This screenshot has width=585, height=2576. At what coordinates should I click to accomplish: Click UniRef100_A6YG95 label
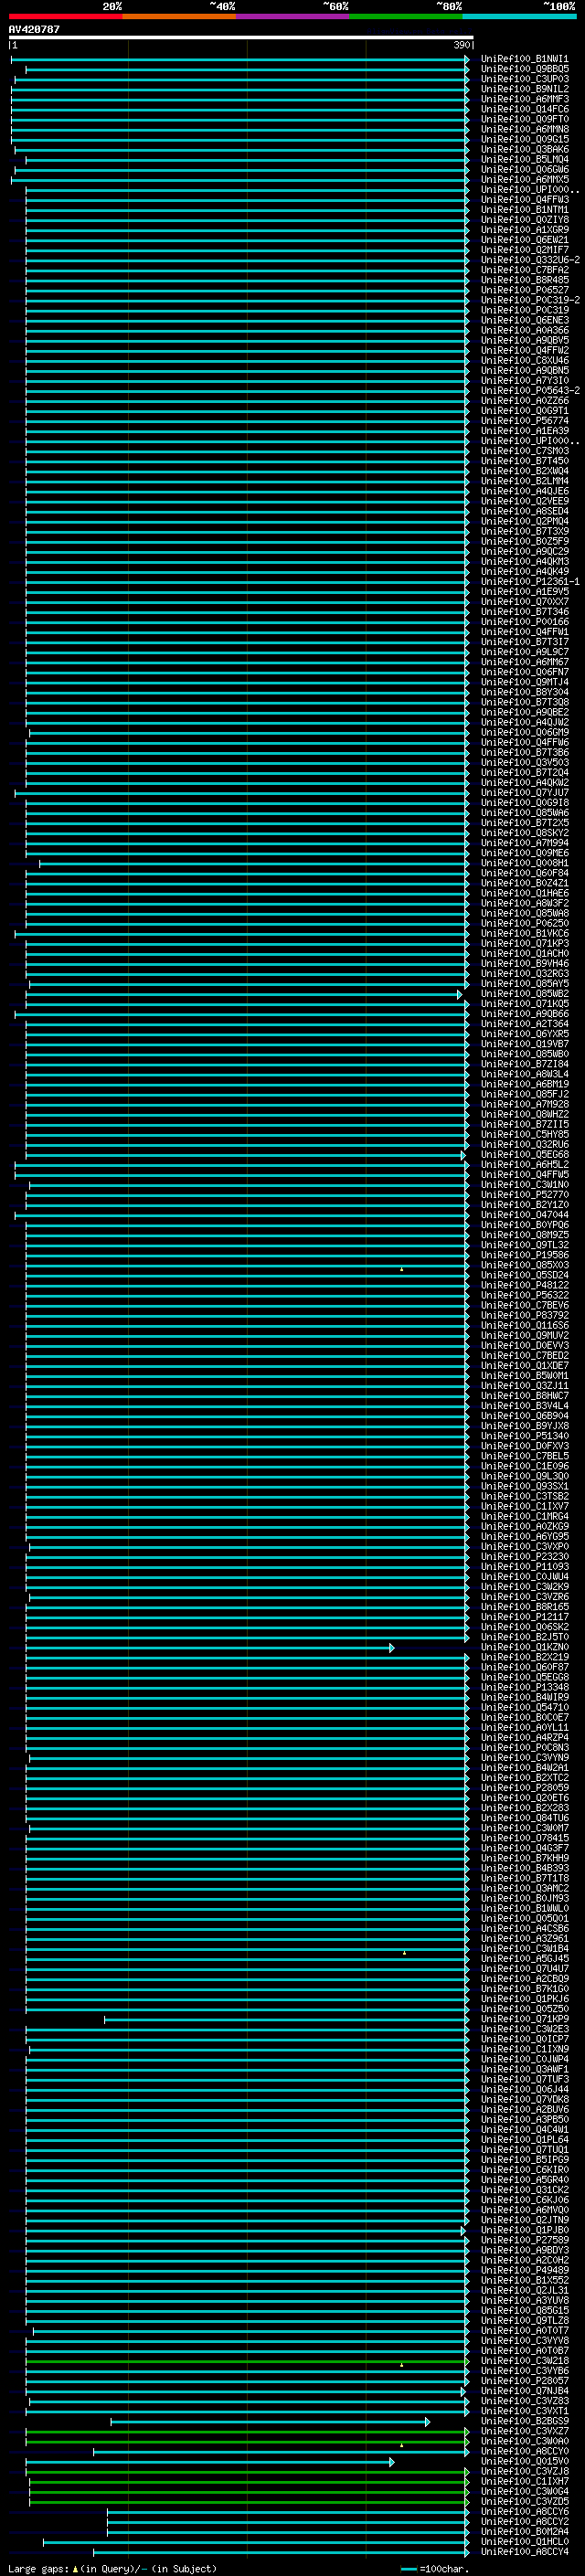click(524, 1536)
